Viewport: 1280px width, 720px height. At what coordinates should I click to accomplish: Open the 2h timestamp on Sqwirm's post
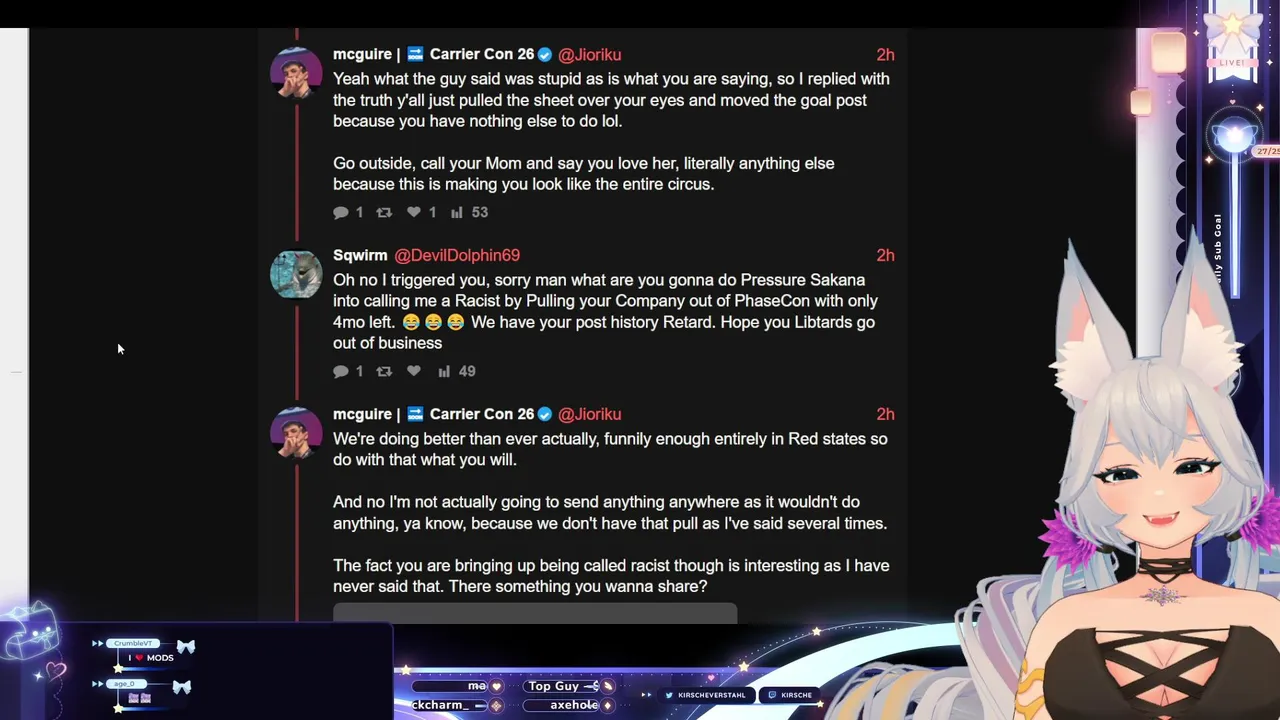tap(885, 255)
